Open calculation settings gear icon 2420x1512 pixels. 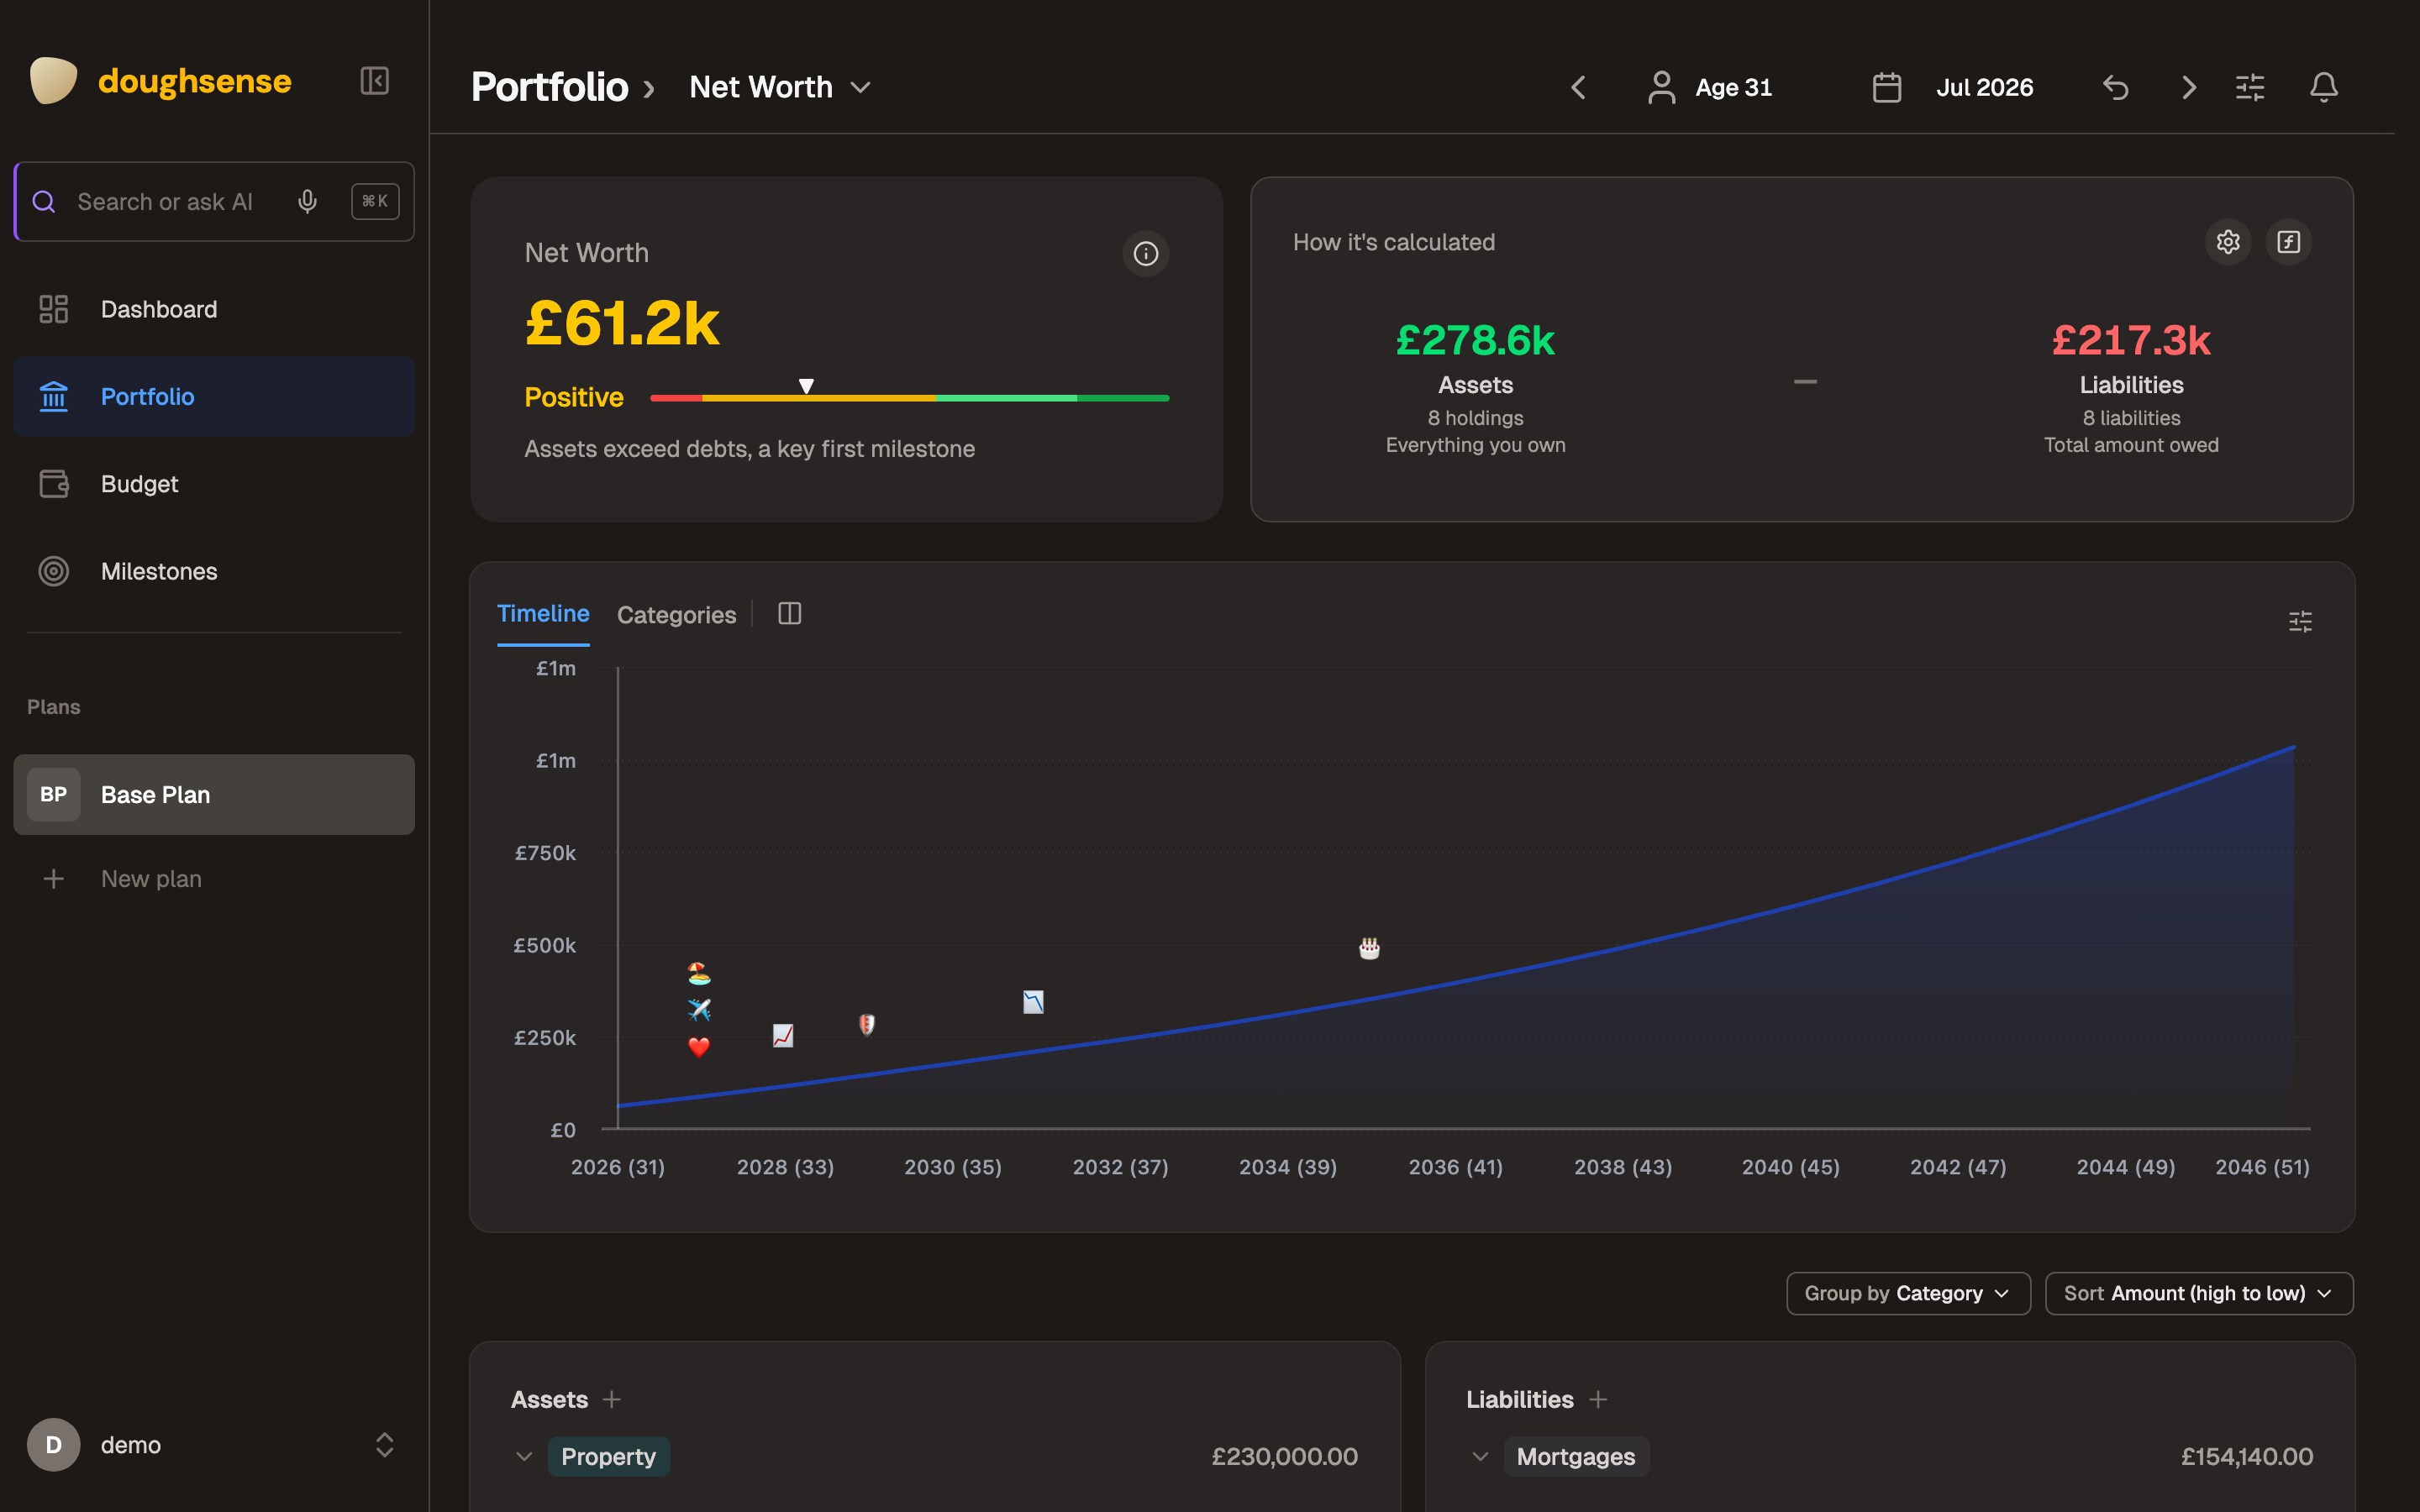pyautogui.click(x=2227, y=242)
